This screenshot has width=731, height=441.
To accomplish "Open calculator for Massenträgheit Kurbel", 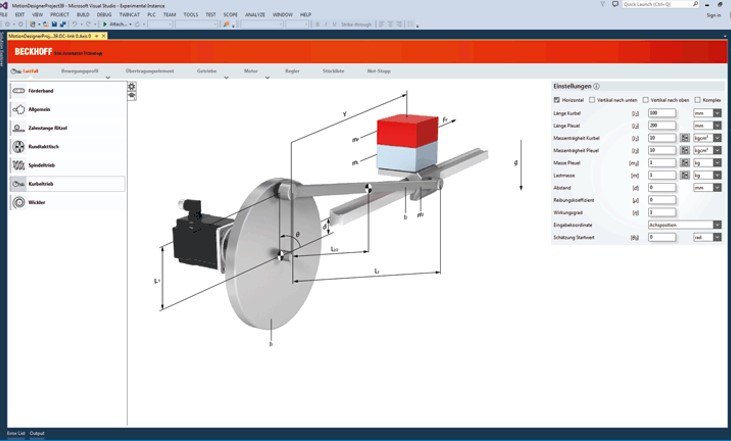I will click(x=685, y=137).
